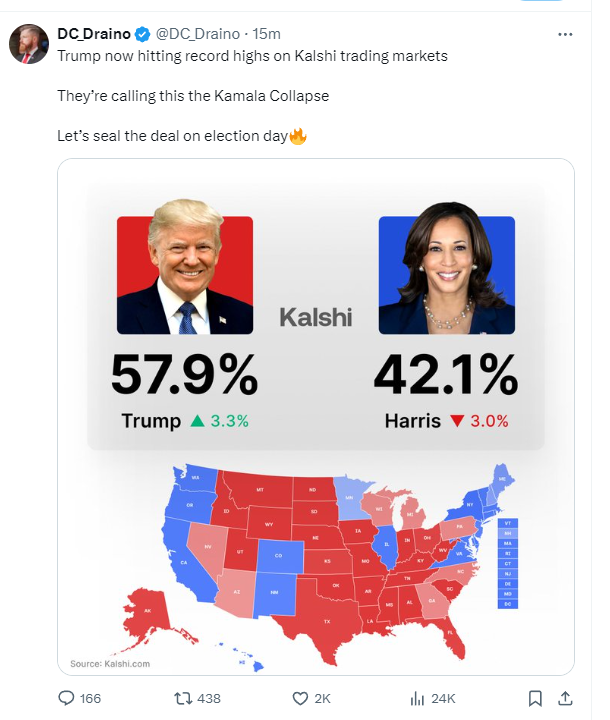
Task: Bookmark this tweet
Action: point(535,698)
